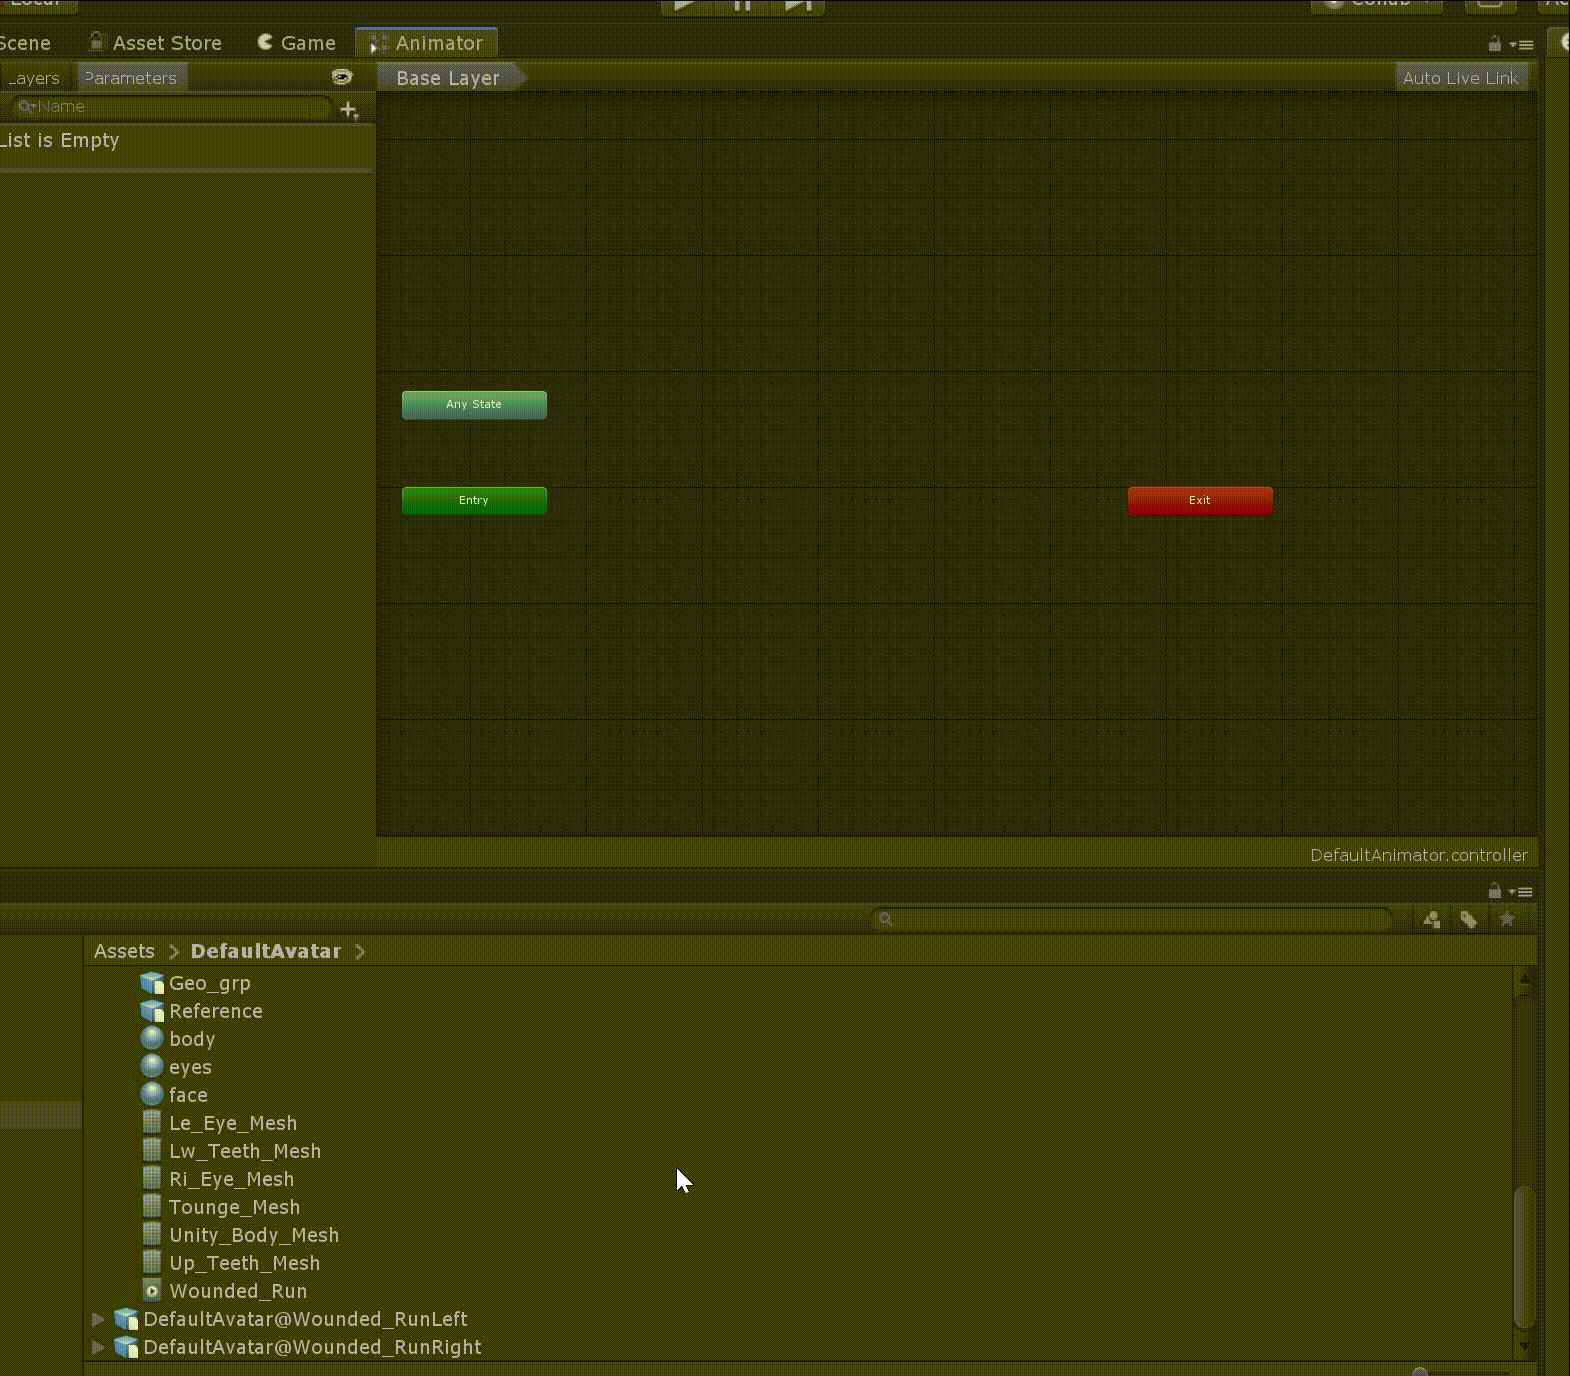Click the Asset Store tab icon

[96, 42]
